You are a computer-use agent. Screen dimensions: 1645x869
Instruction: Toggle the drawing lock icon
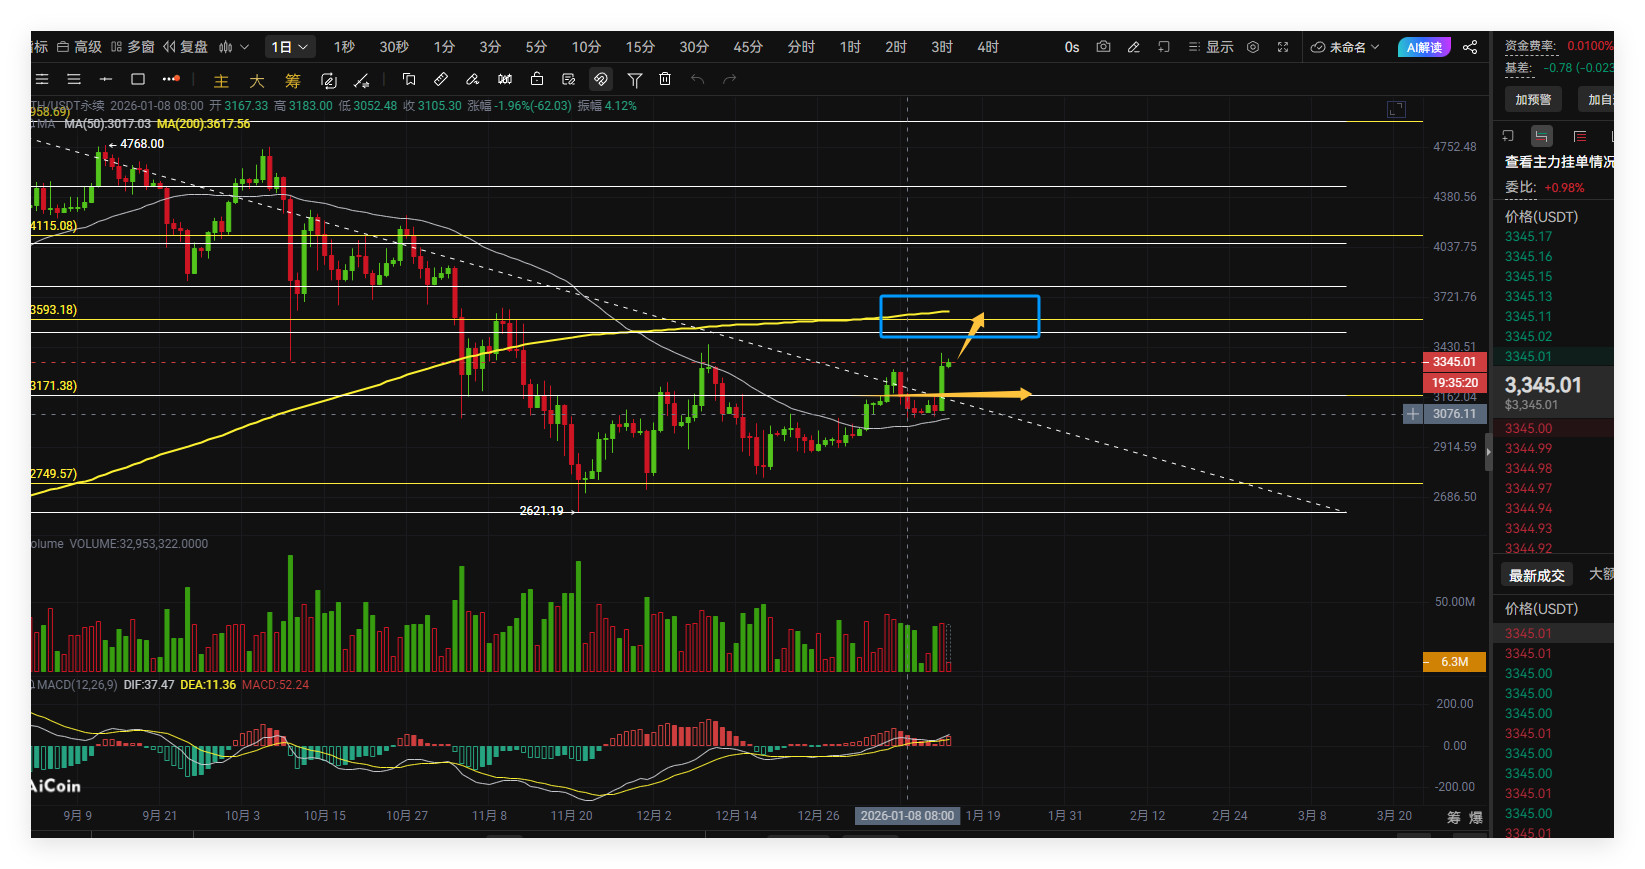[x=537, y=79]
